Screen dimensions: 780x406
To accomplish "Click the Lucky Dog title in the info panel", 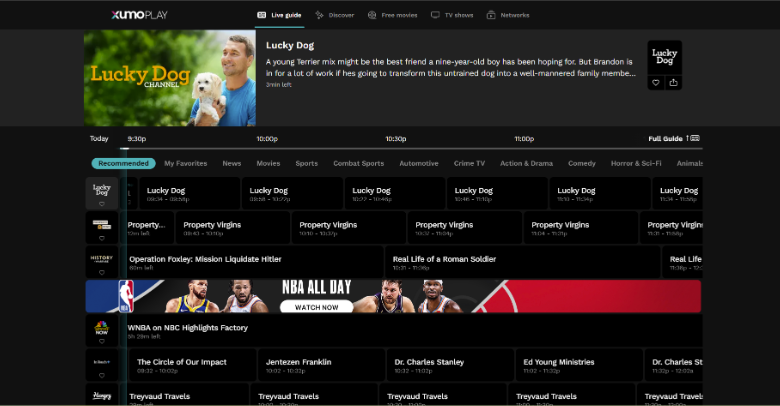I will (290, 45).
